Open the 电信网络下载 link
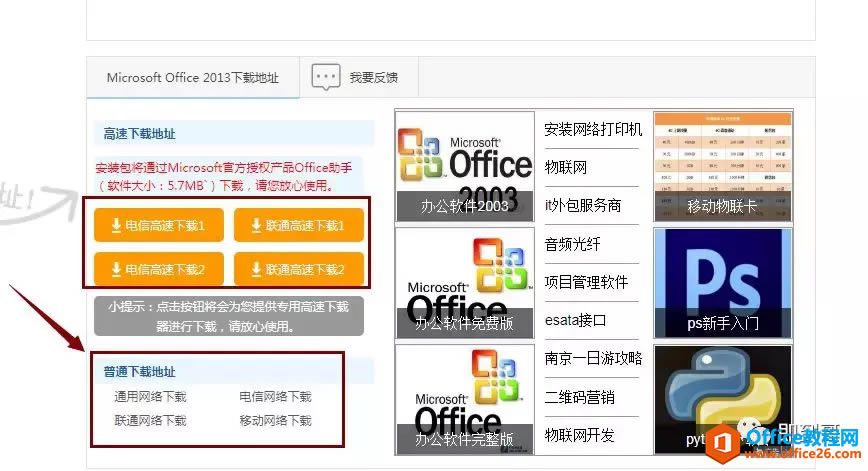 (275, 396)
